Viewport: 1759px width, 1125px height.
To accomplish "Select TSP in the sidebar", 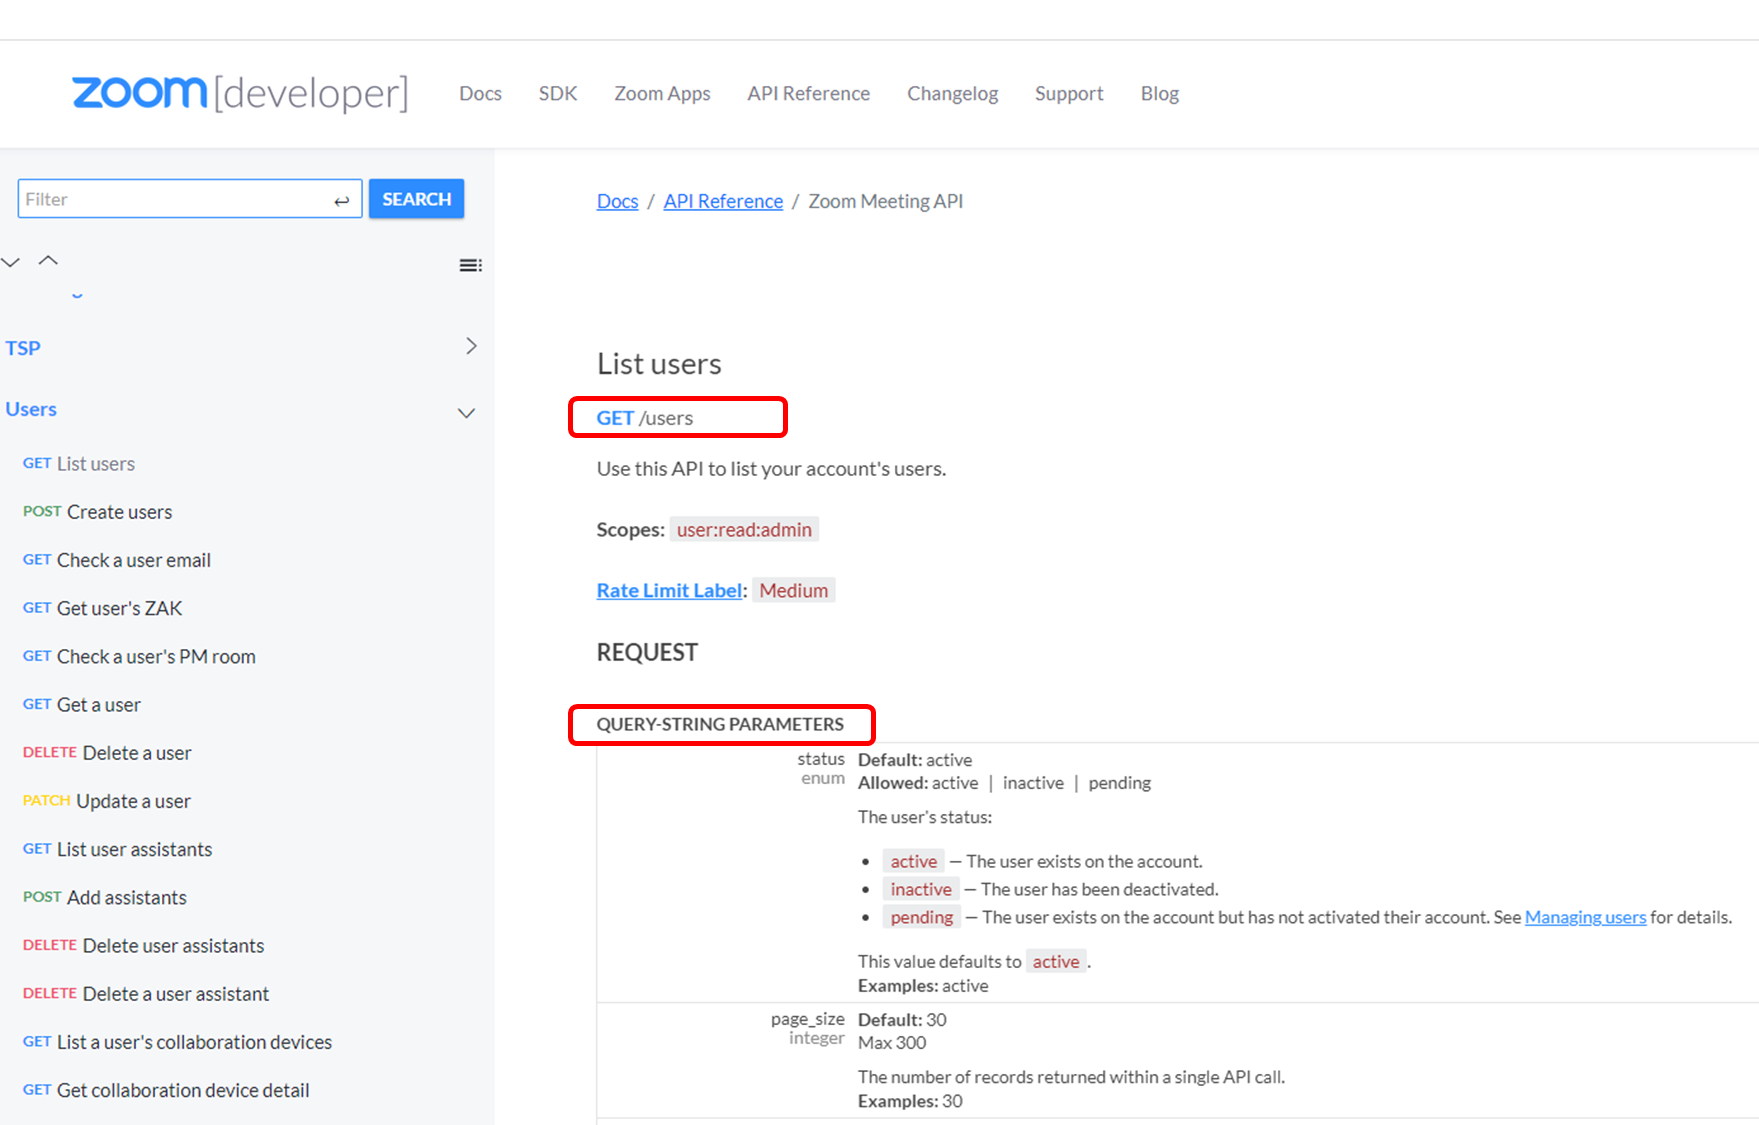I will point(23,348).
